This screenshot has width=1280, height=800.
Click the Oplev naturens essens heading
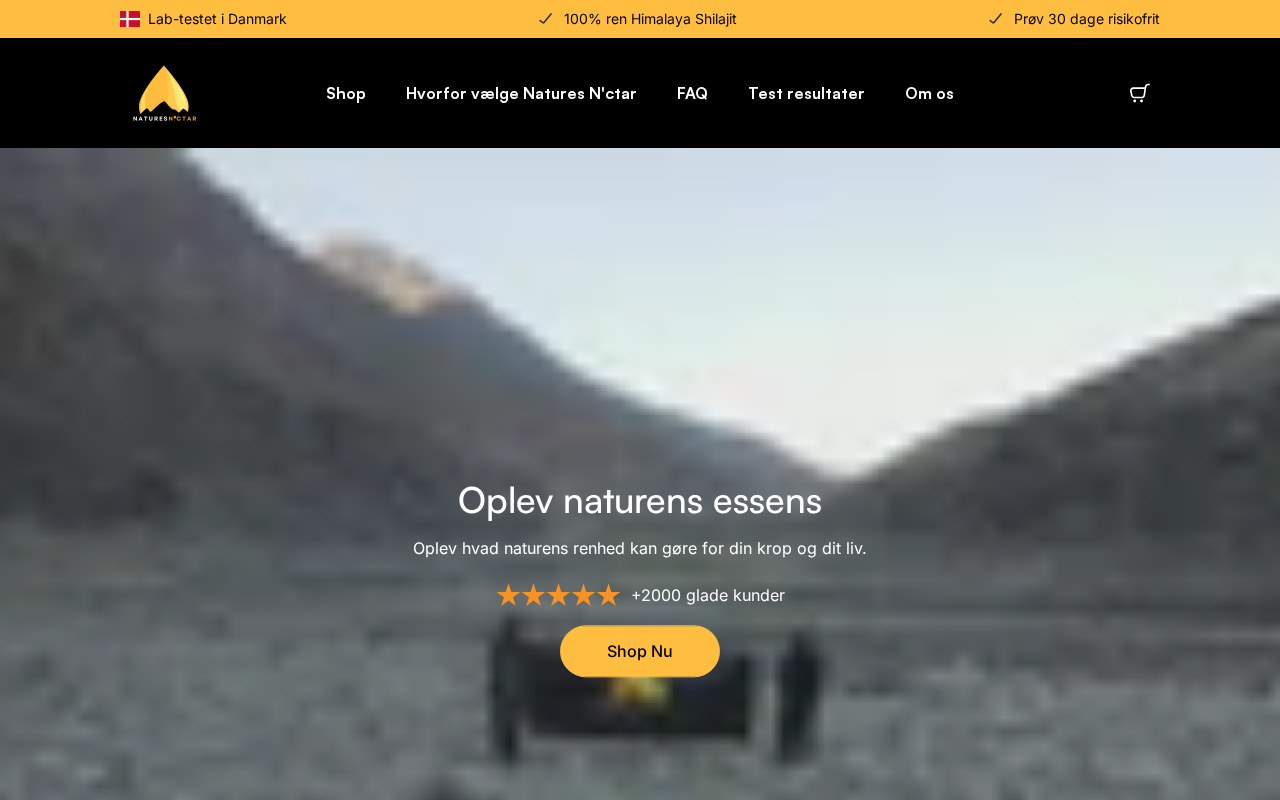640,500
